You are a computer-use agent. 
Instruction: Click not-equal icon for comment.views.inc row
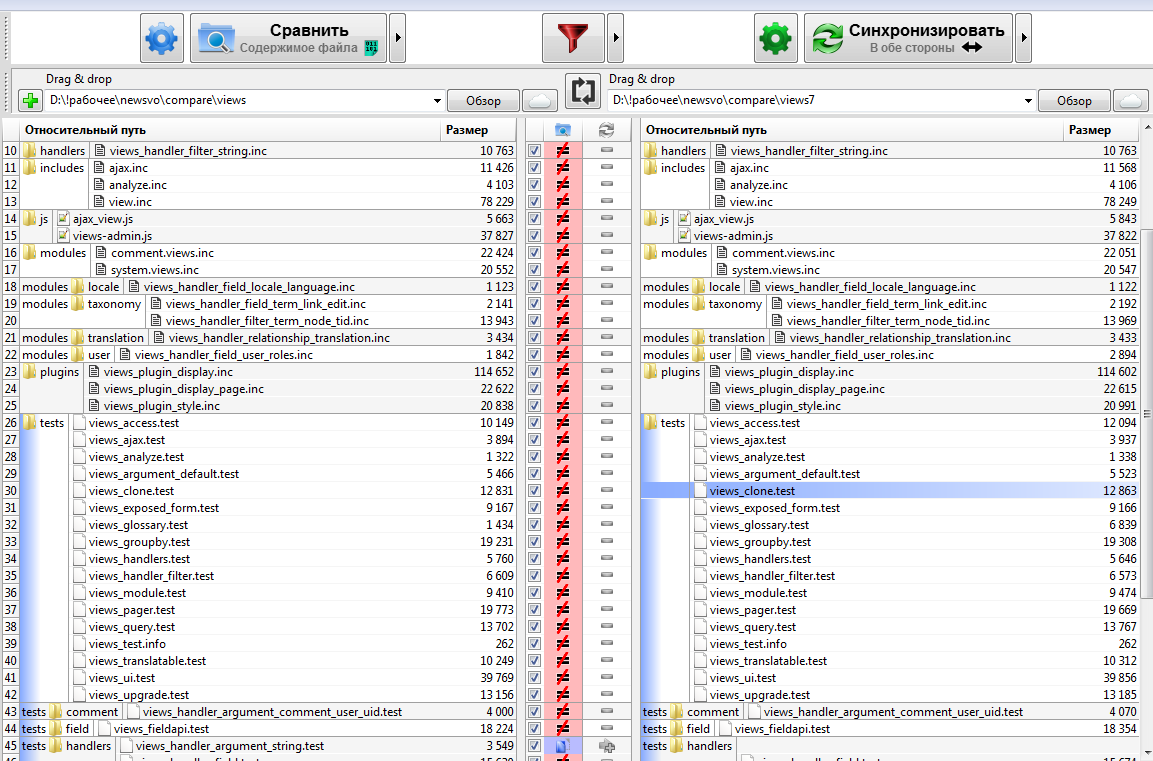pos(563,252)
